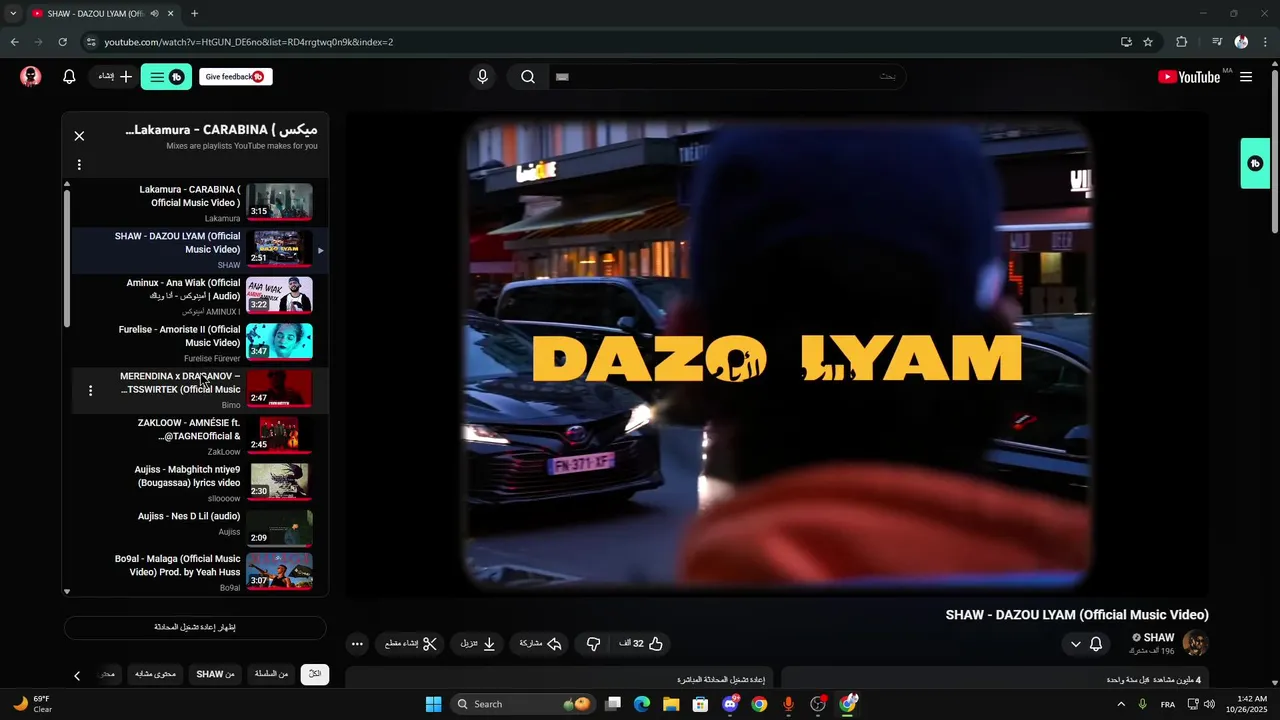Open the Create (+) button
The width and height of the screenshot is (1280, 720).
click(115, 77)
